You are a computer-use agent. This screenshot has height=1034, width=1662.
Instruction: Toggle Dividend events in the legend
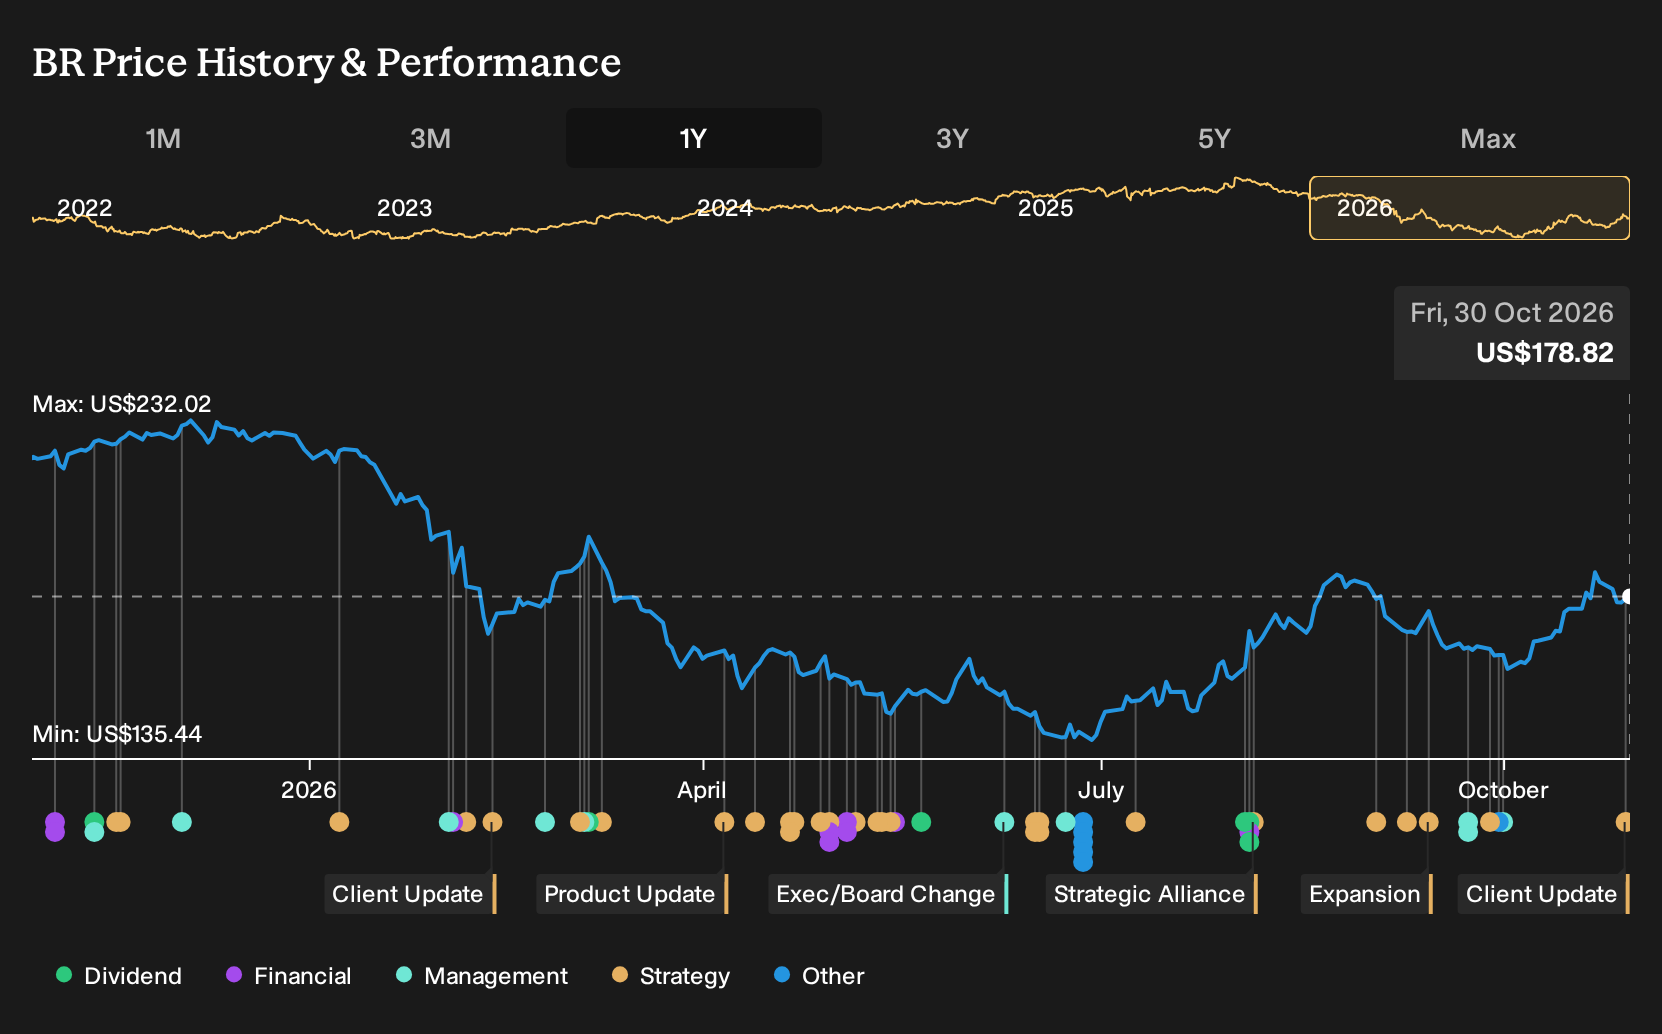coord(119,976)
